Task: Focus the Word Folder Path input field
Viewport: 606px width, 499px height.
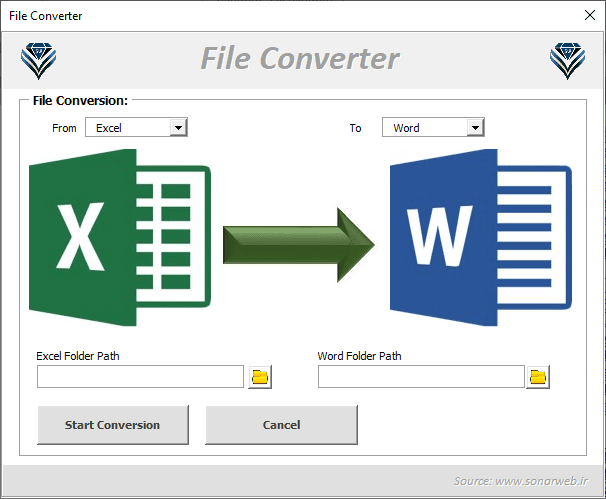Action: click(x=421, y=376)
